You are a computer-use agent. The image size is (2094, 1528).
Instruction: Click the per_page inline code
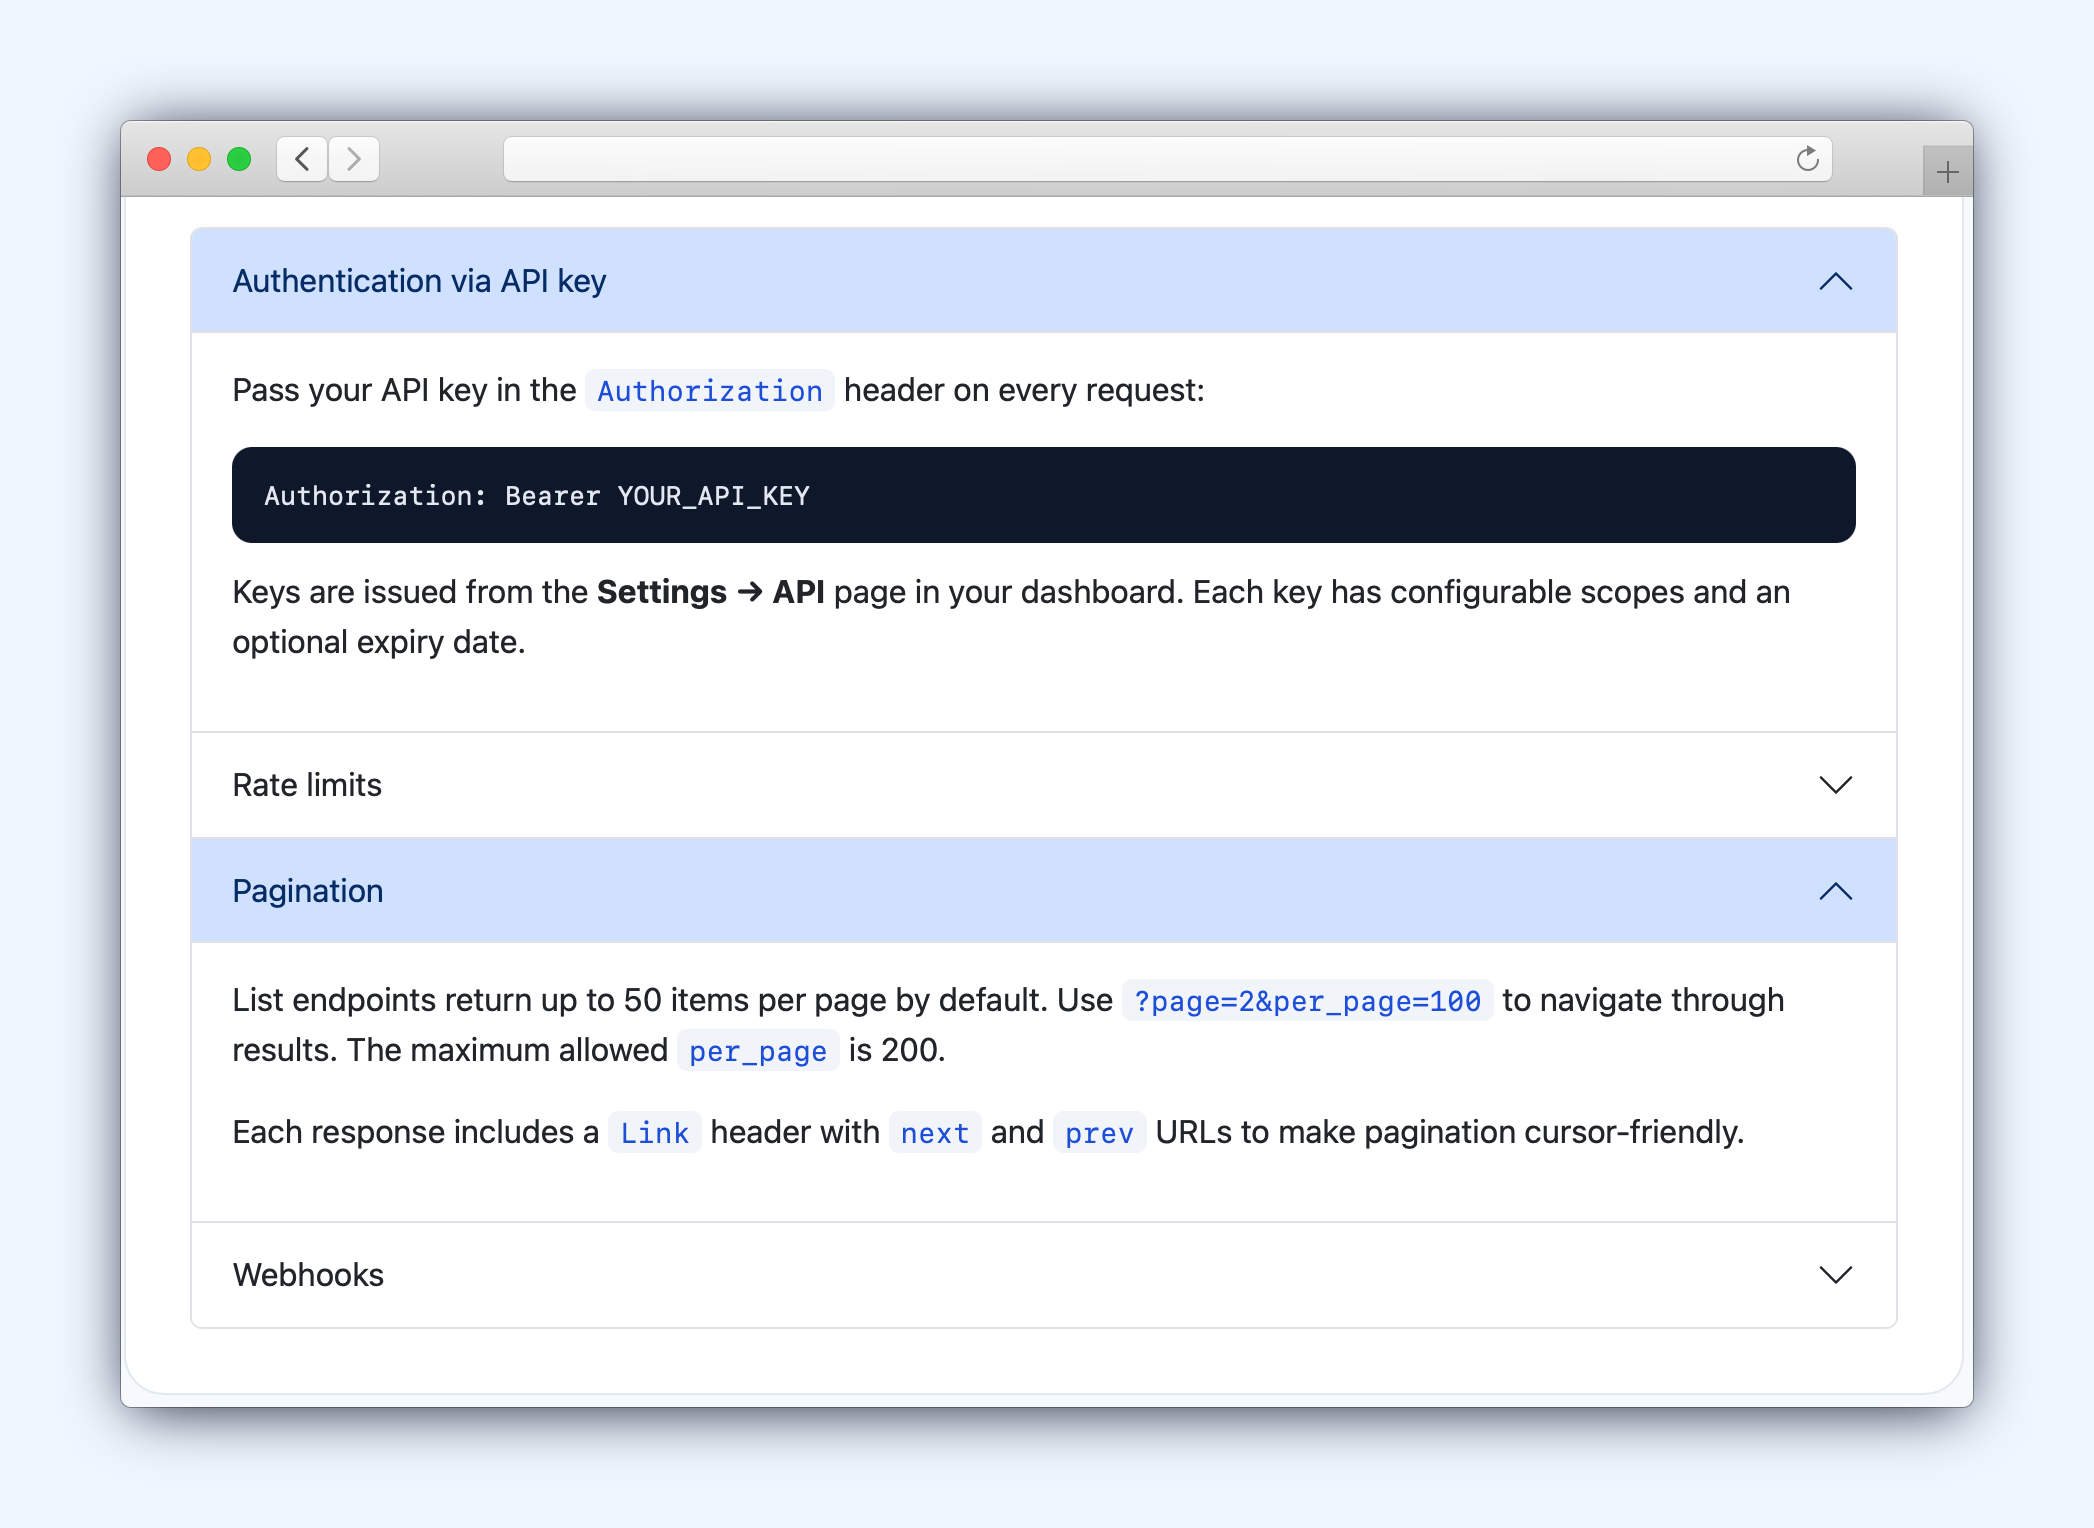point(758,1051)
